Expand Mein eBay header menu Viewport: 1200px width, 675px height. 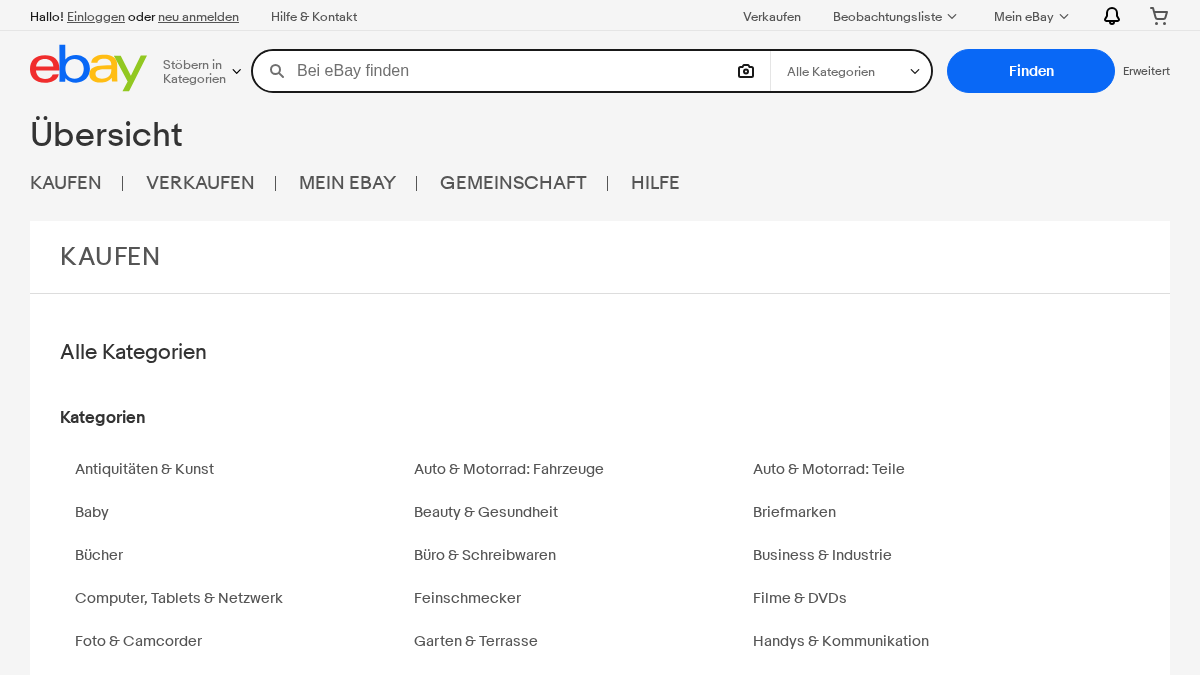pyautogui.click(x=1031, y=16)
